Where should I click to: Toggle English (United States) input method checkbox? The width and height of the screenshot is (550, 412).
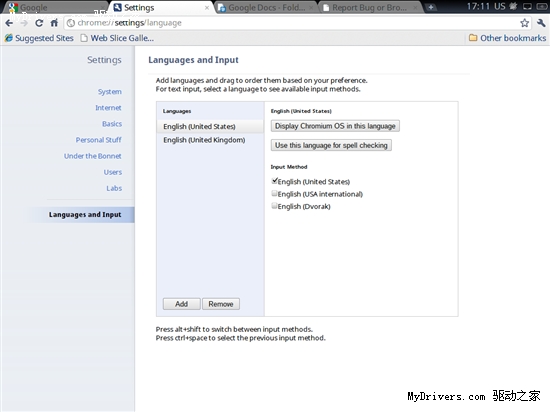pos(274,181)
